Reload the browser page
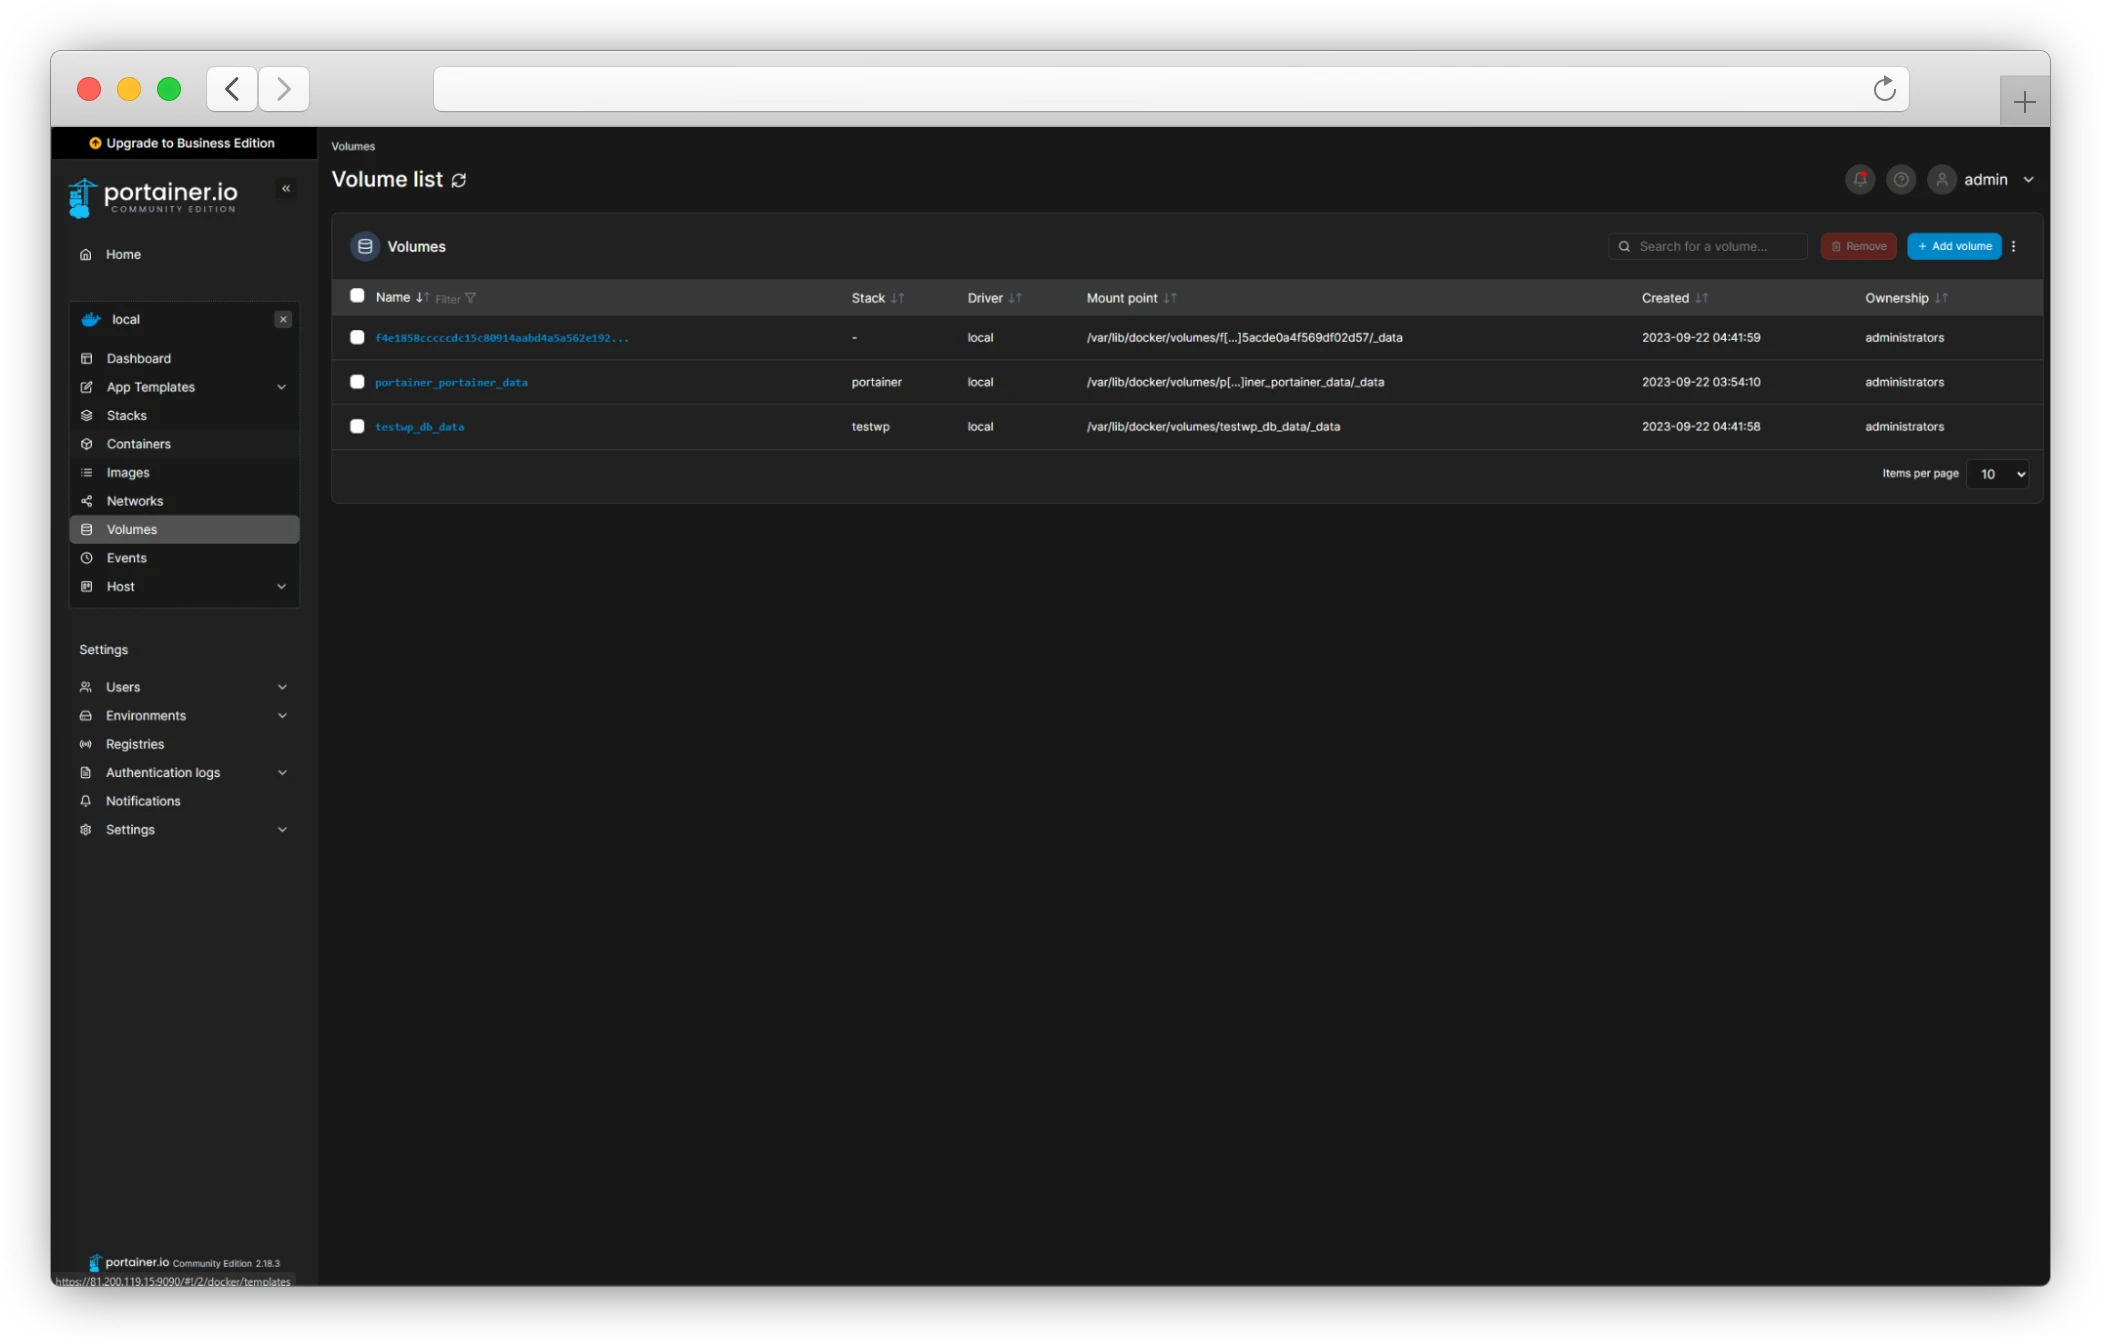The width and height of the screenshot is (2101, 1337). 1884,89
